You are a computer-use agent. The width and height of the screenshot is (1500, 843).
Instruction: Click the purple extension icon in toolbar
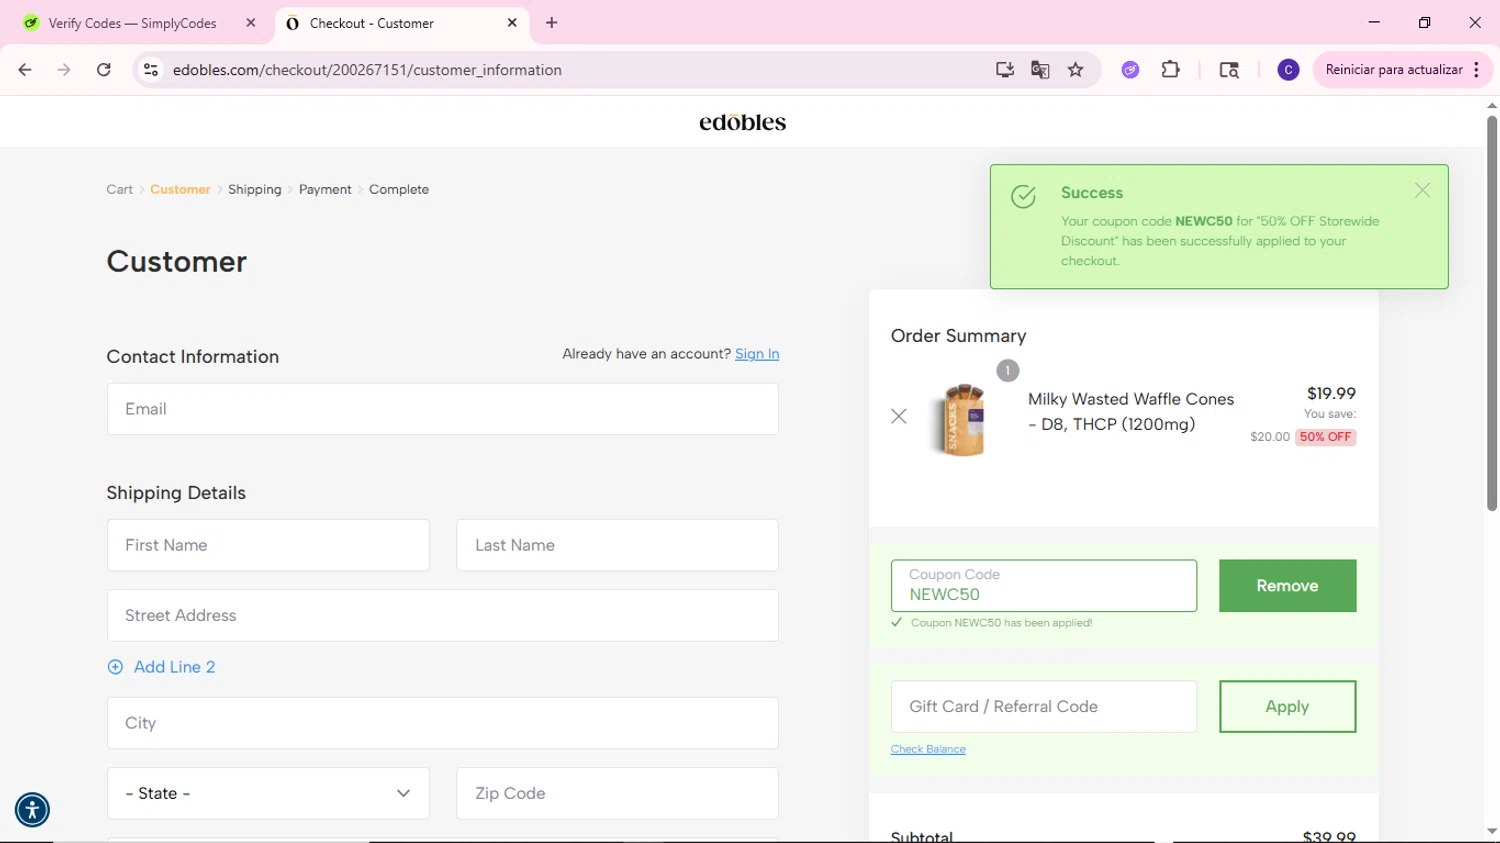point(1131,70)
